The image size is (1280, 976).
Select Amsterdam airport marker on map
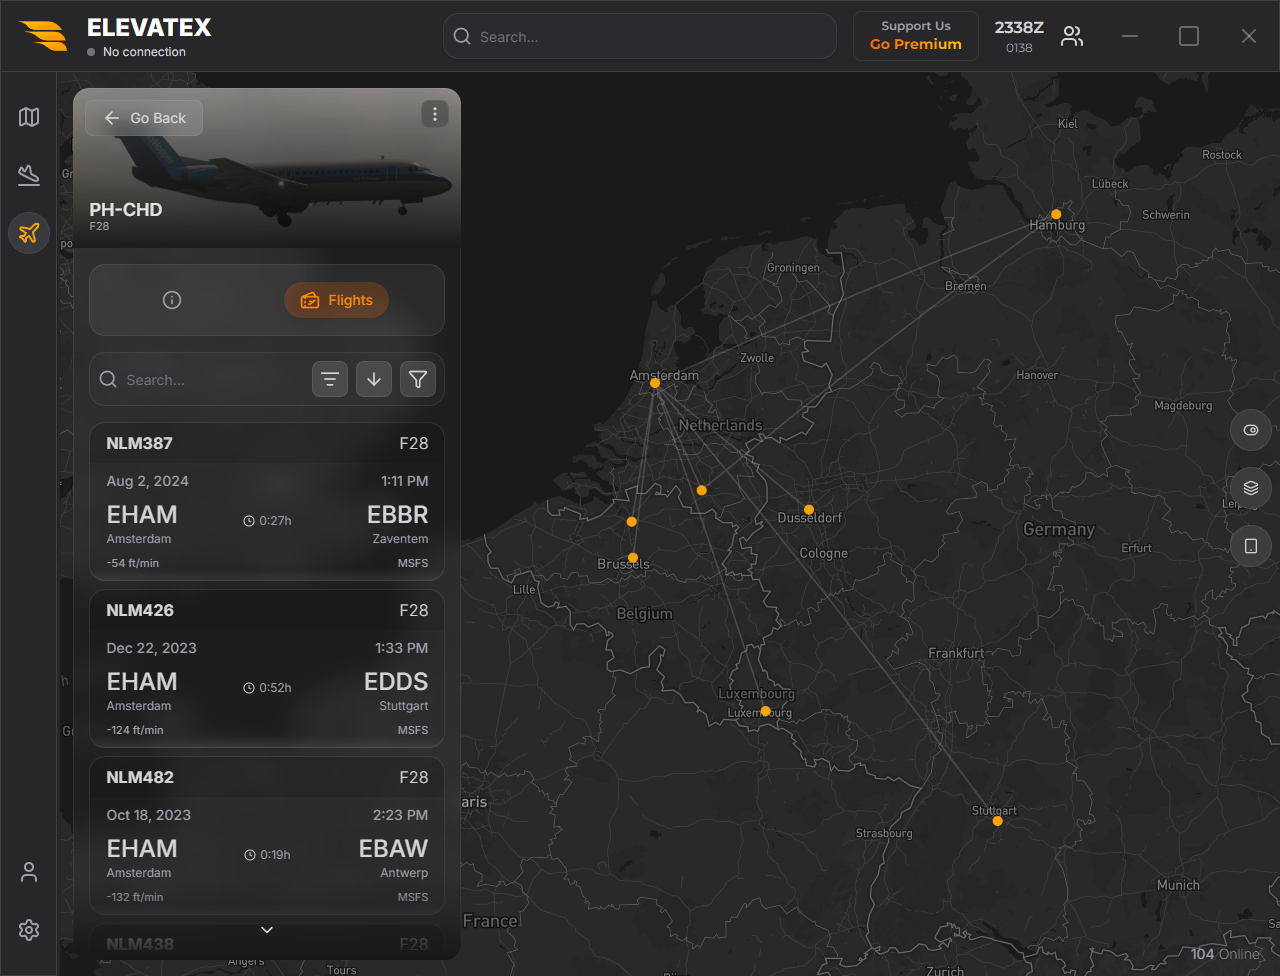(x=655, y=383)
